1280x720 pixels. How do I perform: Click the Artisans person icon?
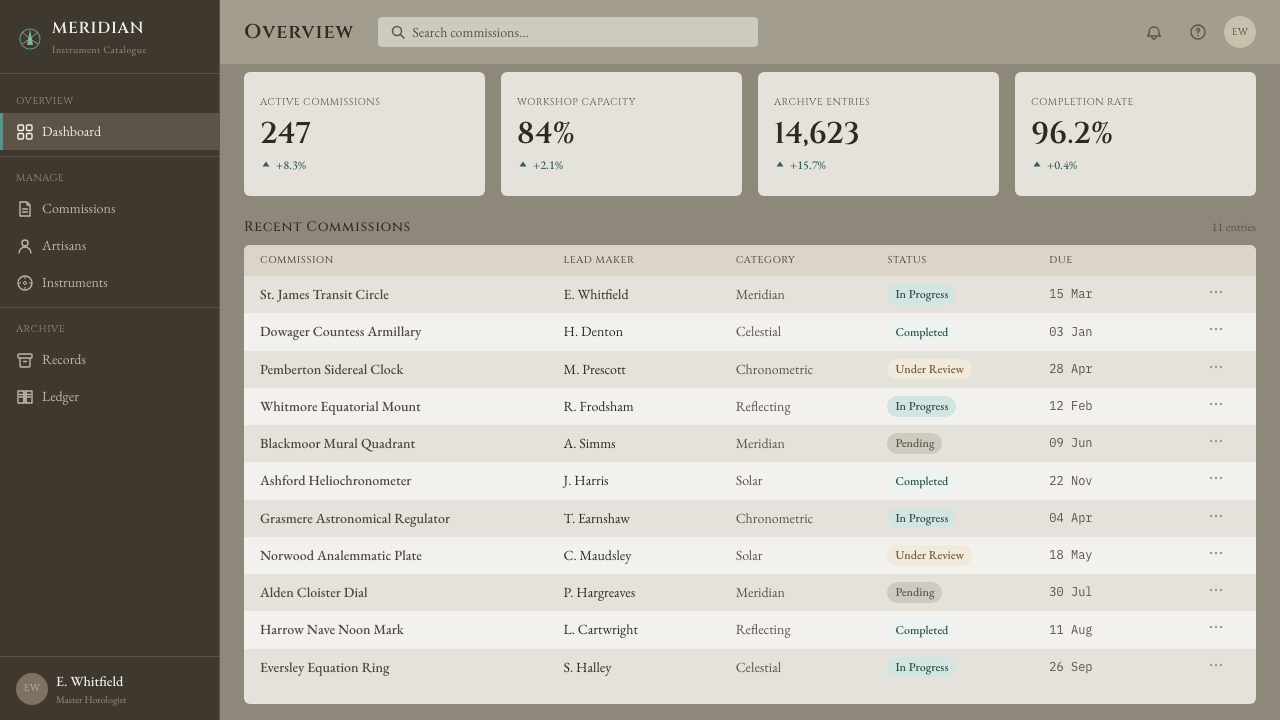point(25,246)
